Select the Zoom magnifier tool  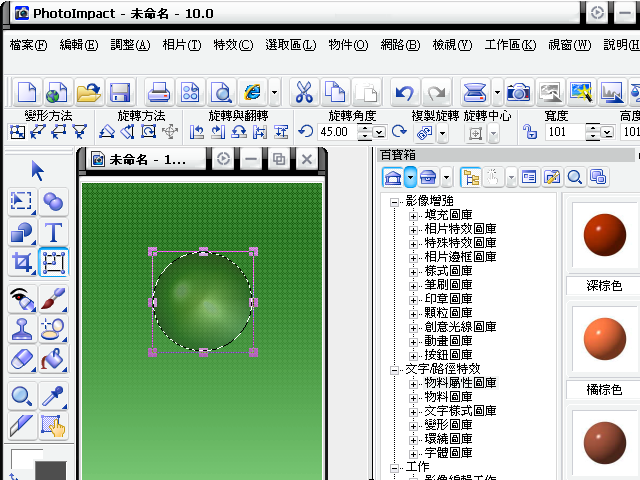[x=22, y=396]
